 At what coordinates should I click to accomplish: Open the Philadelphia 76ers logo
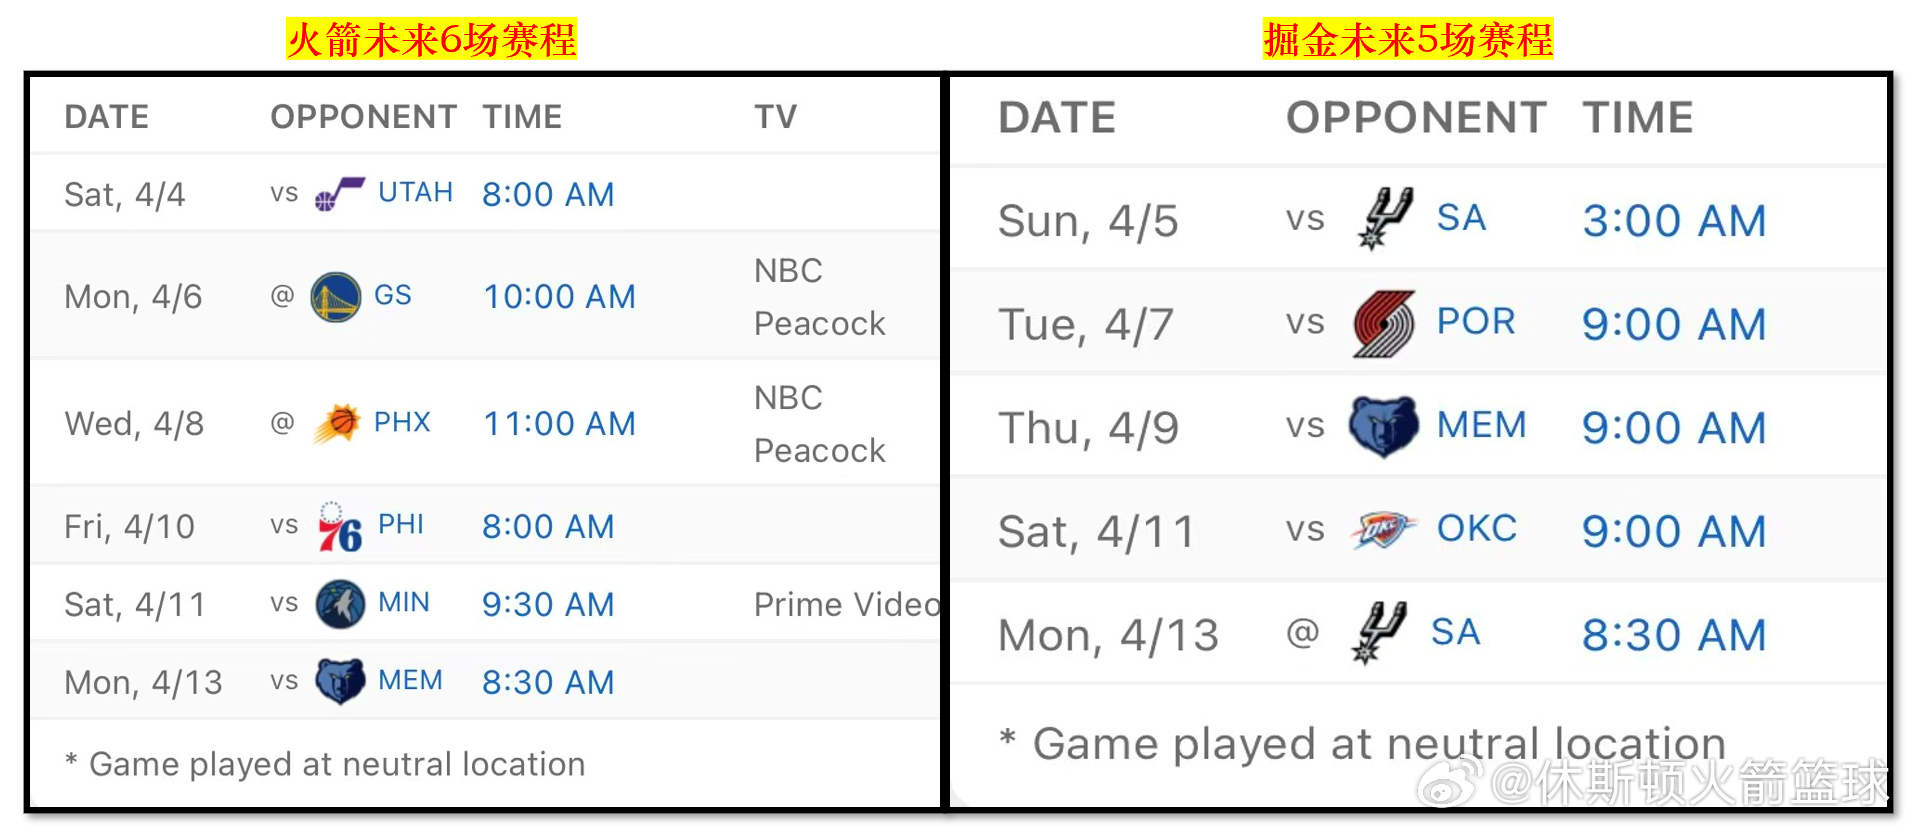[x=339, y=527]
